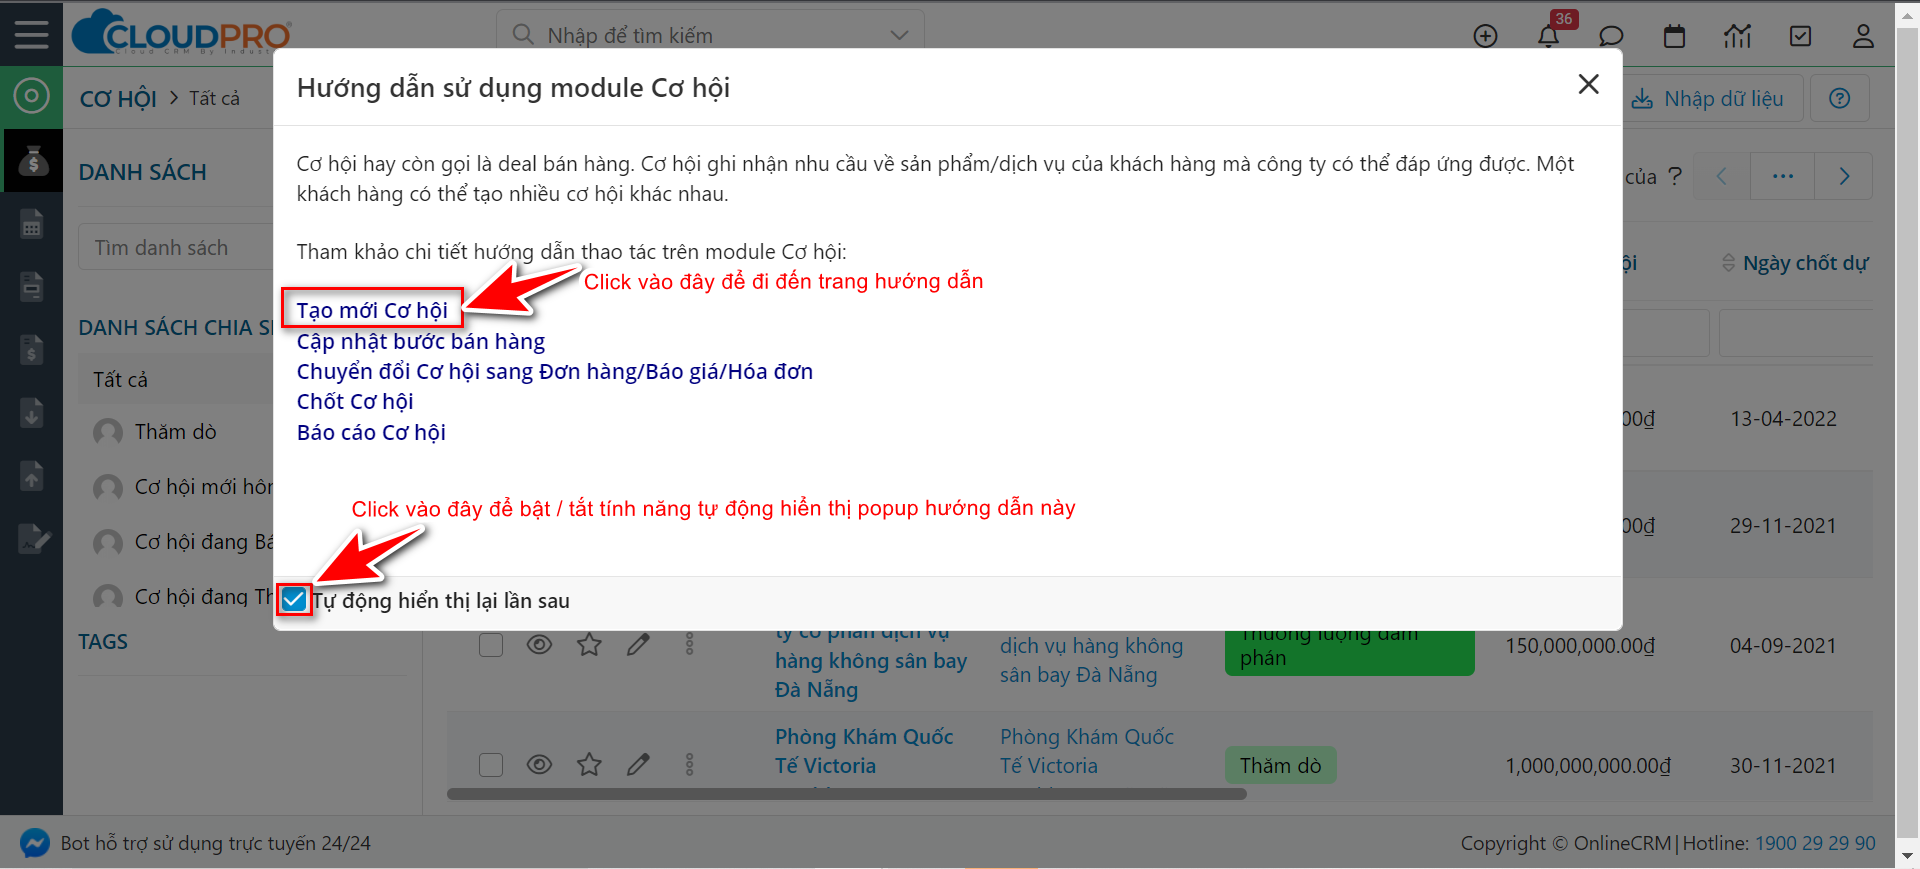Edit the Đà Nẵng airport row pencil
This screenshot has width=1920, height=869.
638,645
